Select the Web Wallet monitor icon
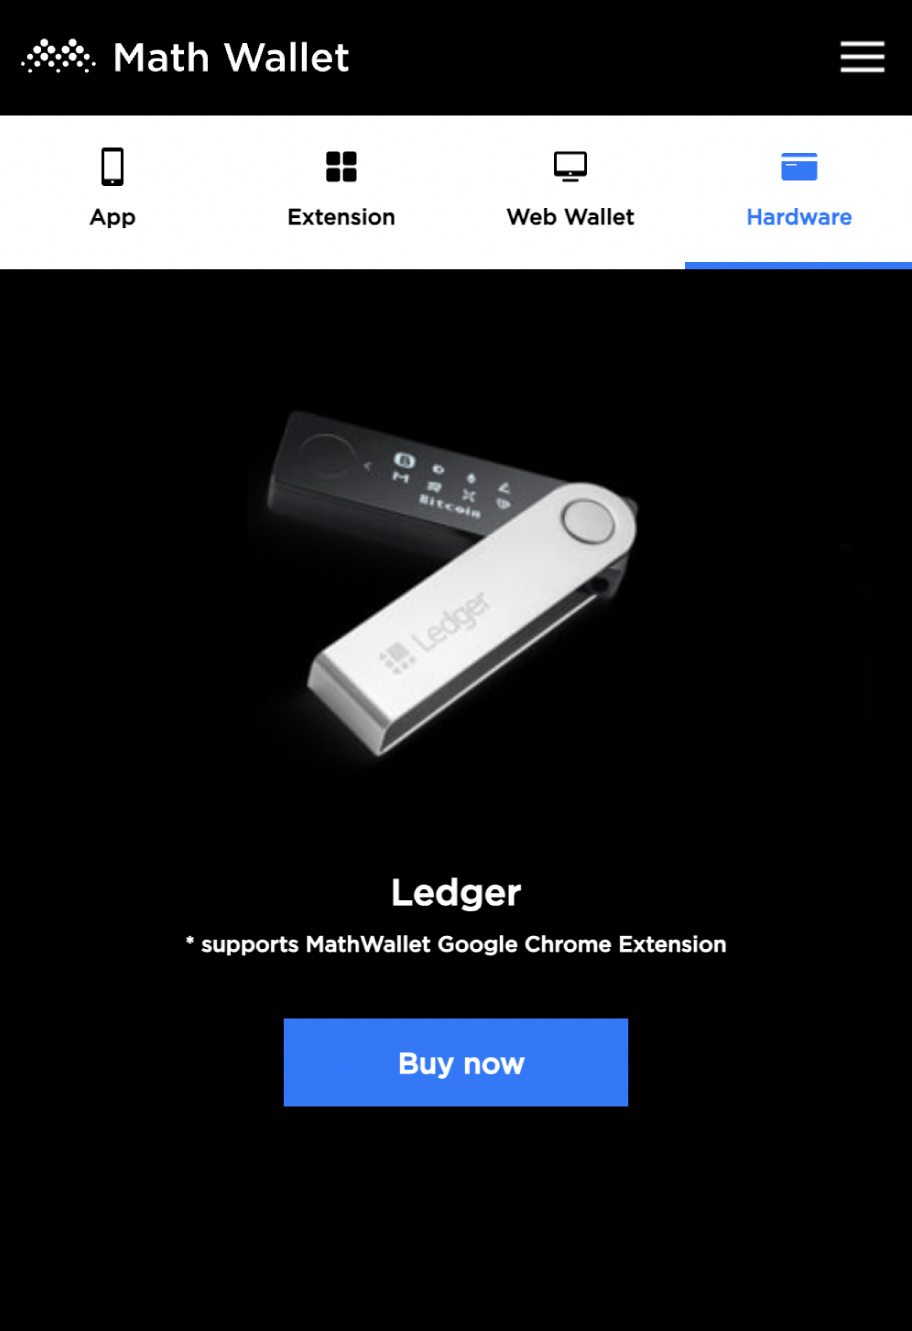The height and width of the screenshot is (1331, 912). (570, 167)
